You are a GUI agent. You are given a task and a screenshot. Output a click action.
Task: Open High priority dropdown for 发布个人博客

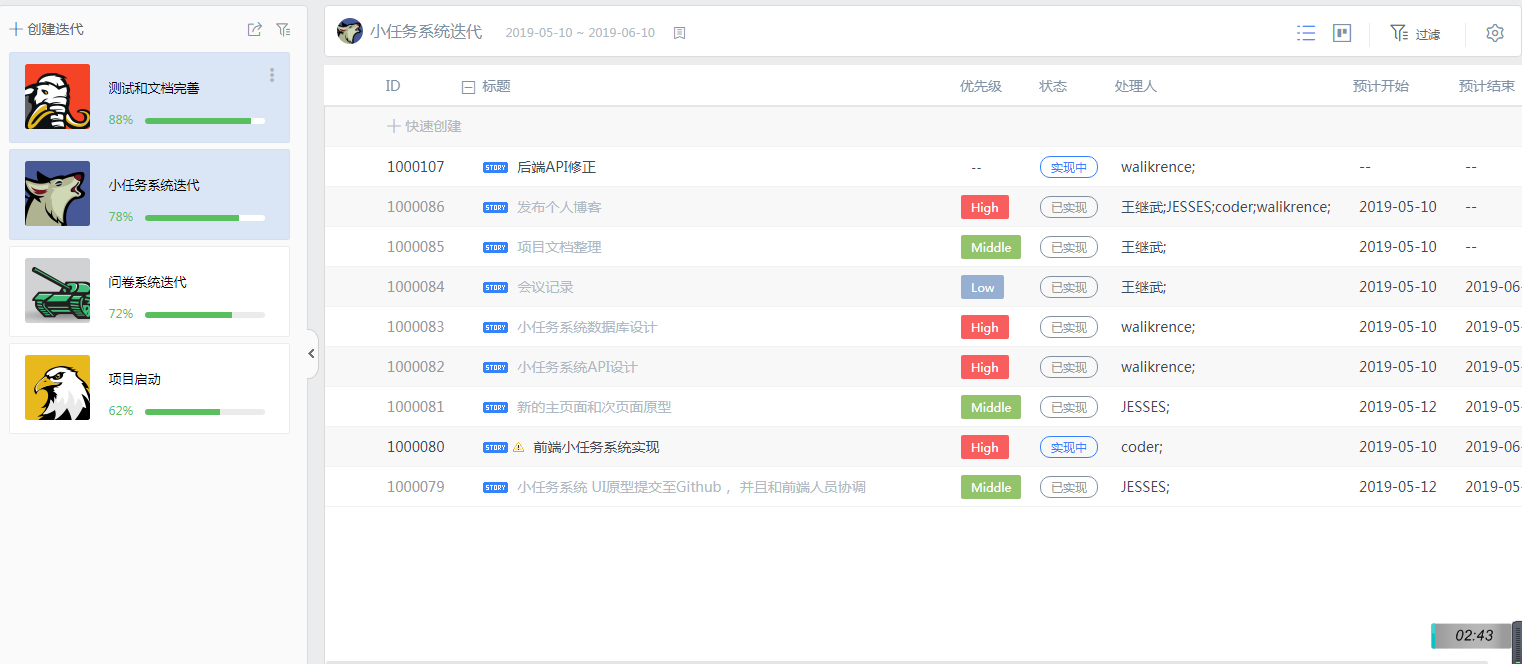tap(984, 207)
